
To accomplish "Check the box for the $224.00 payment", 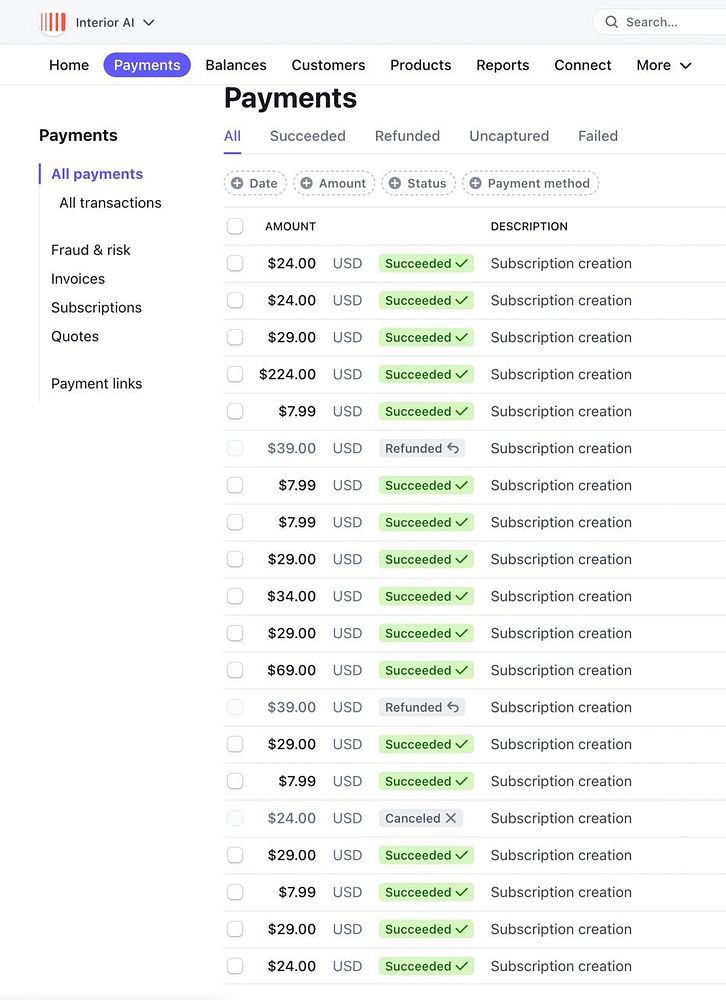I will pyautogui.click(x=235, y=374).
